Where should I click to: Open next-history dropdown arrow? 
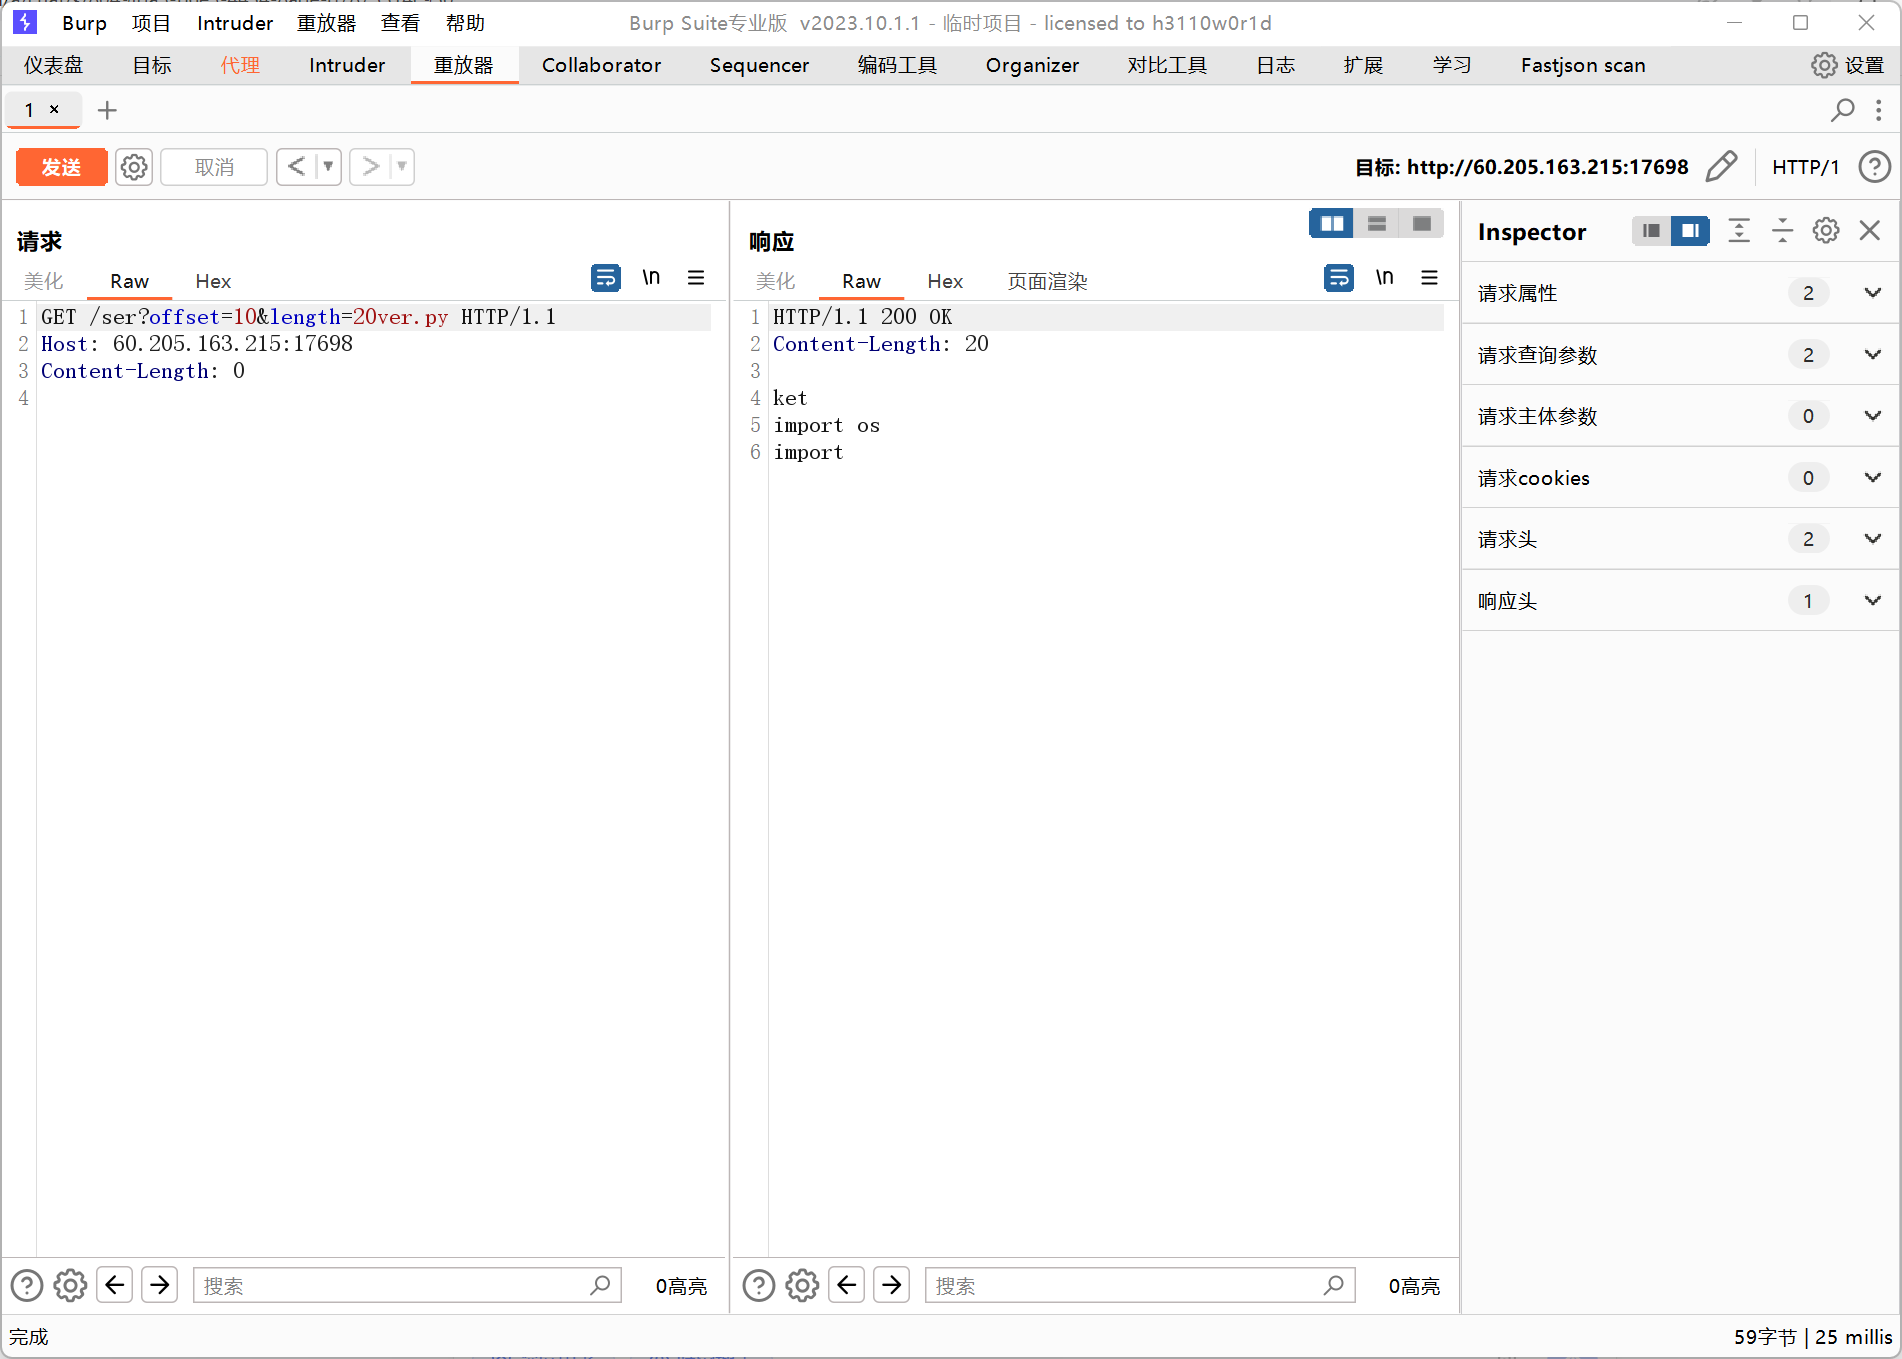coord(402,166)
